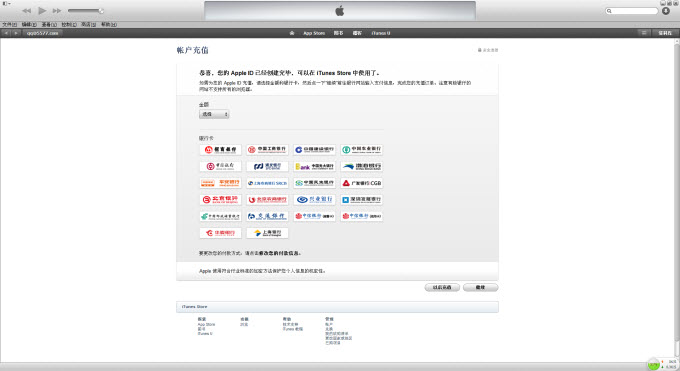This screenshot has height=371, width=680.
Task: Click the search field
Action: coord(632,11)
